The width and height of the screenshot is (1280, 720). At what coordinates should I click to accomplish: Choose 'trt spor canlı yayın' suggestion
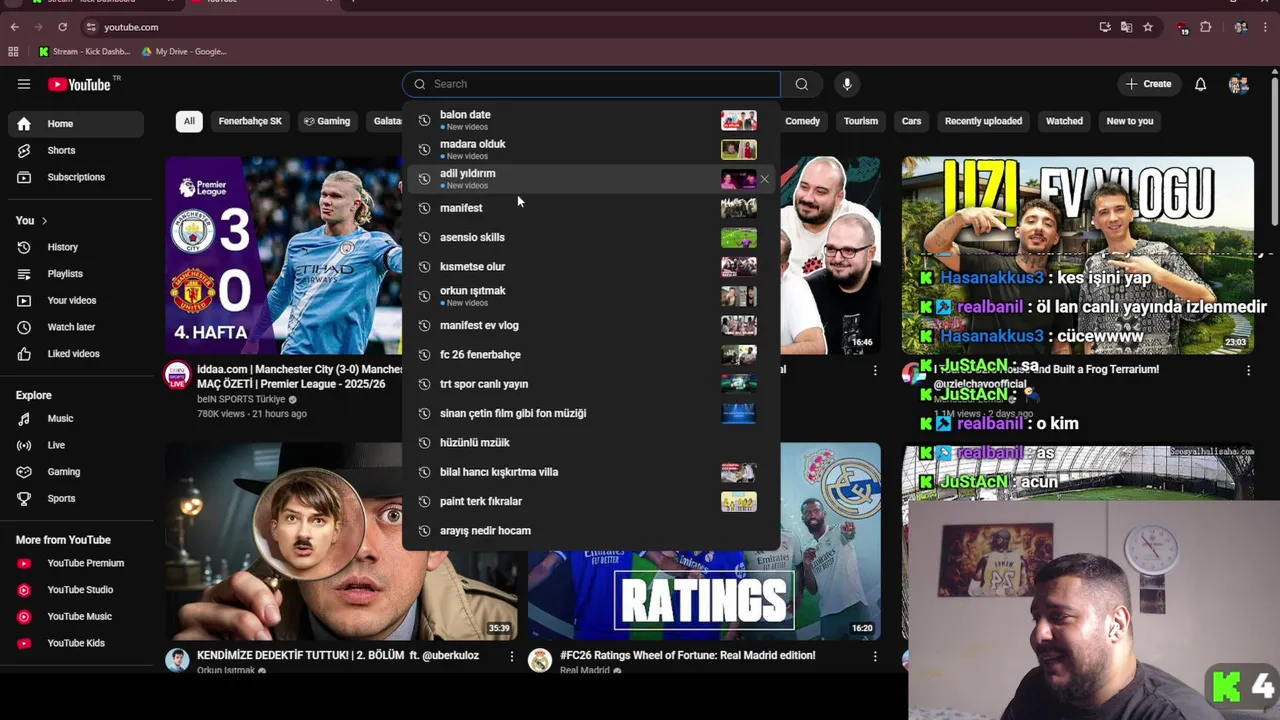pos(591,384)
